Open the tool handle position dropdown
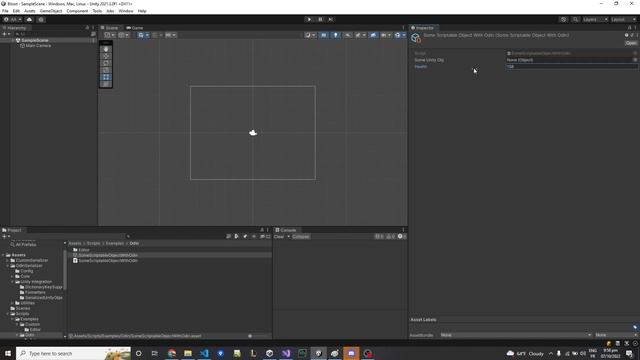Screen dimensions: 640x360 [109, 35]
